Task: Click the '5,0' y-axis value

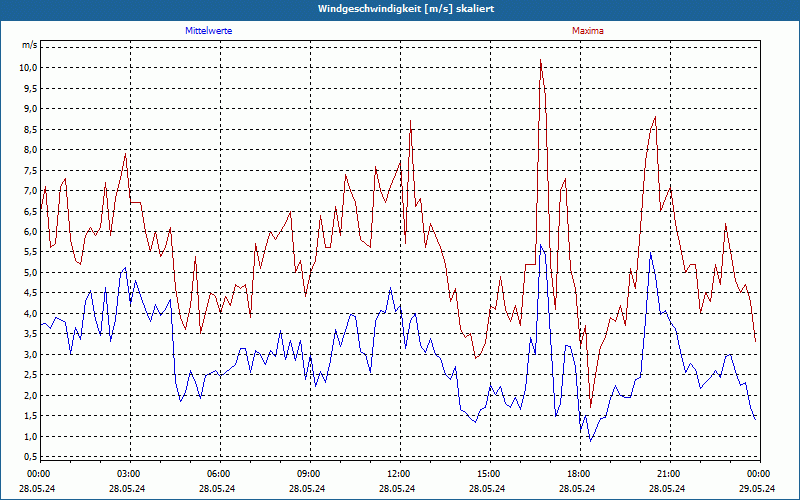Action: point(31,272)
